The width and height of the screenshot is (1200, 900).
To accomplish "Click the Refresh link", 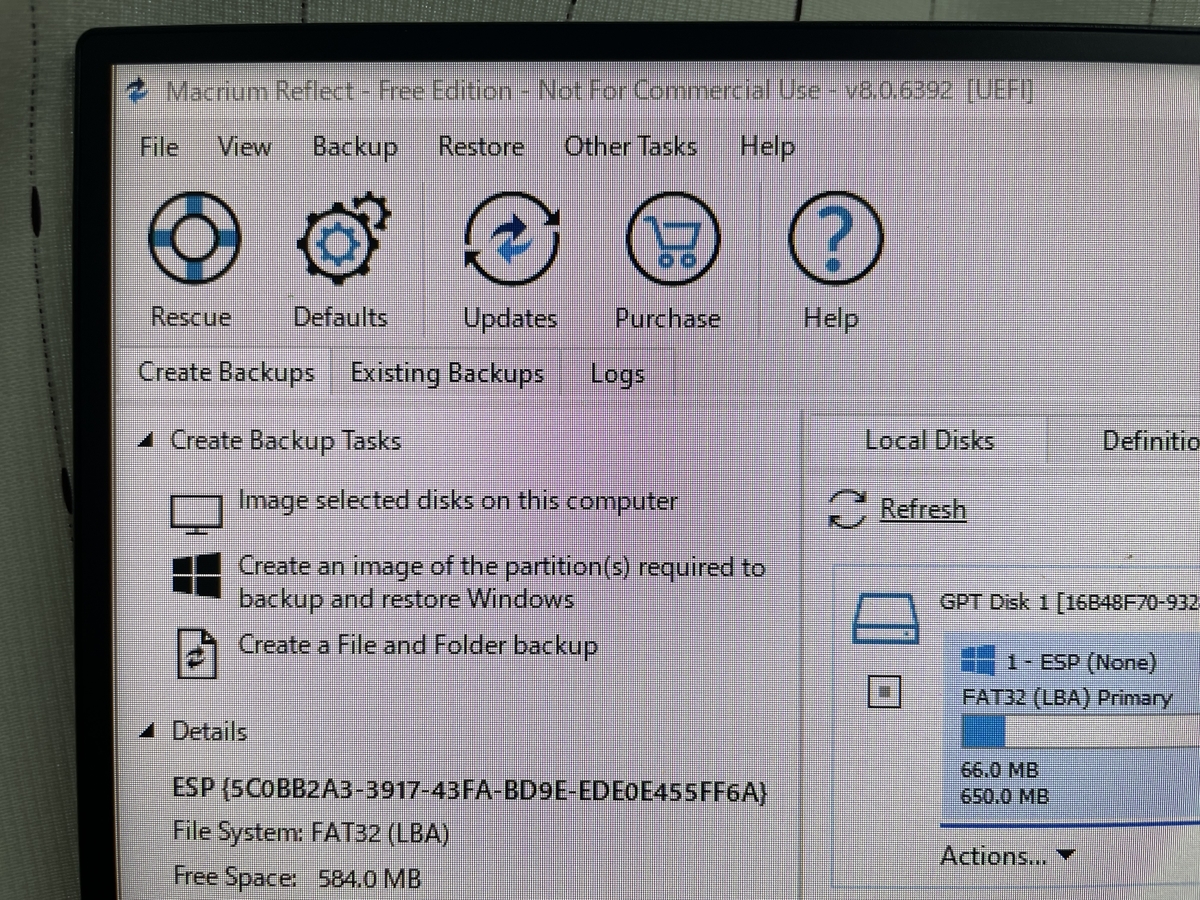I will (923, 509).
